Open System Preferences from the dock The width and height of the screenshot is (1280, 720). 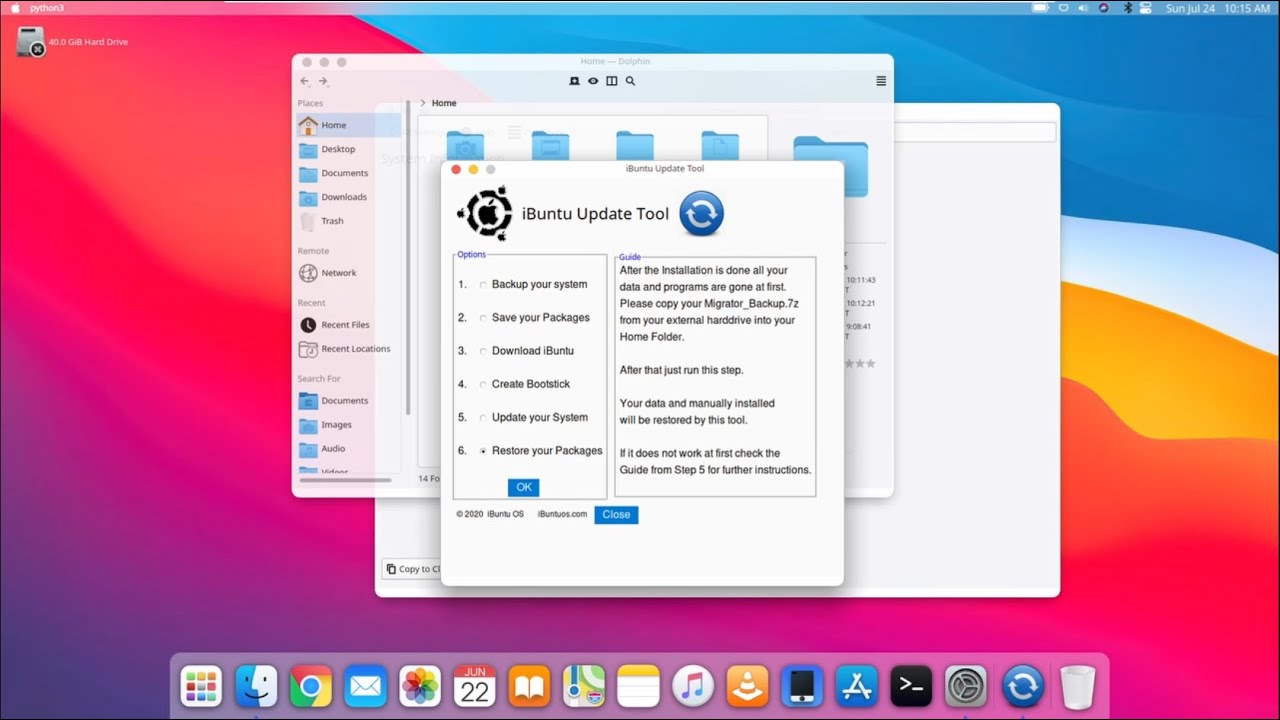(966, 686)
